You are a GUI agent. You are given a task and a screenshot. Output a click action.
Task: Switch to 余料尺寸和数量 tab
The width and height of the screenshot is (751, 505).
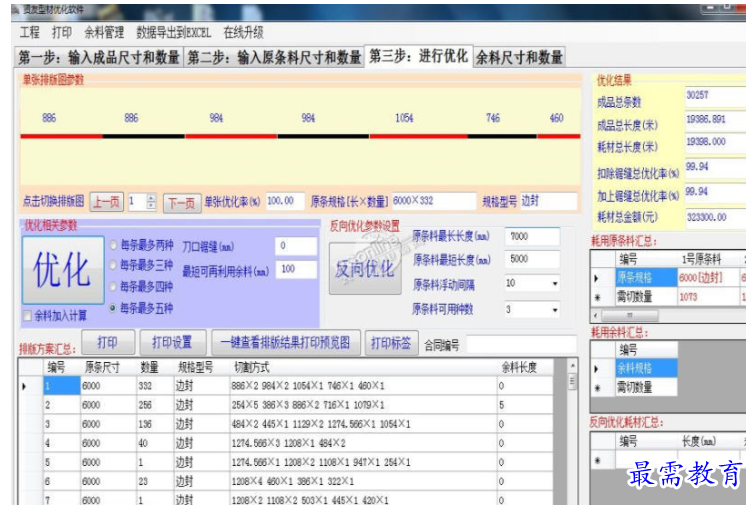pyautogui.click(x=519, y=57)
